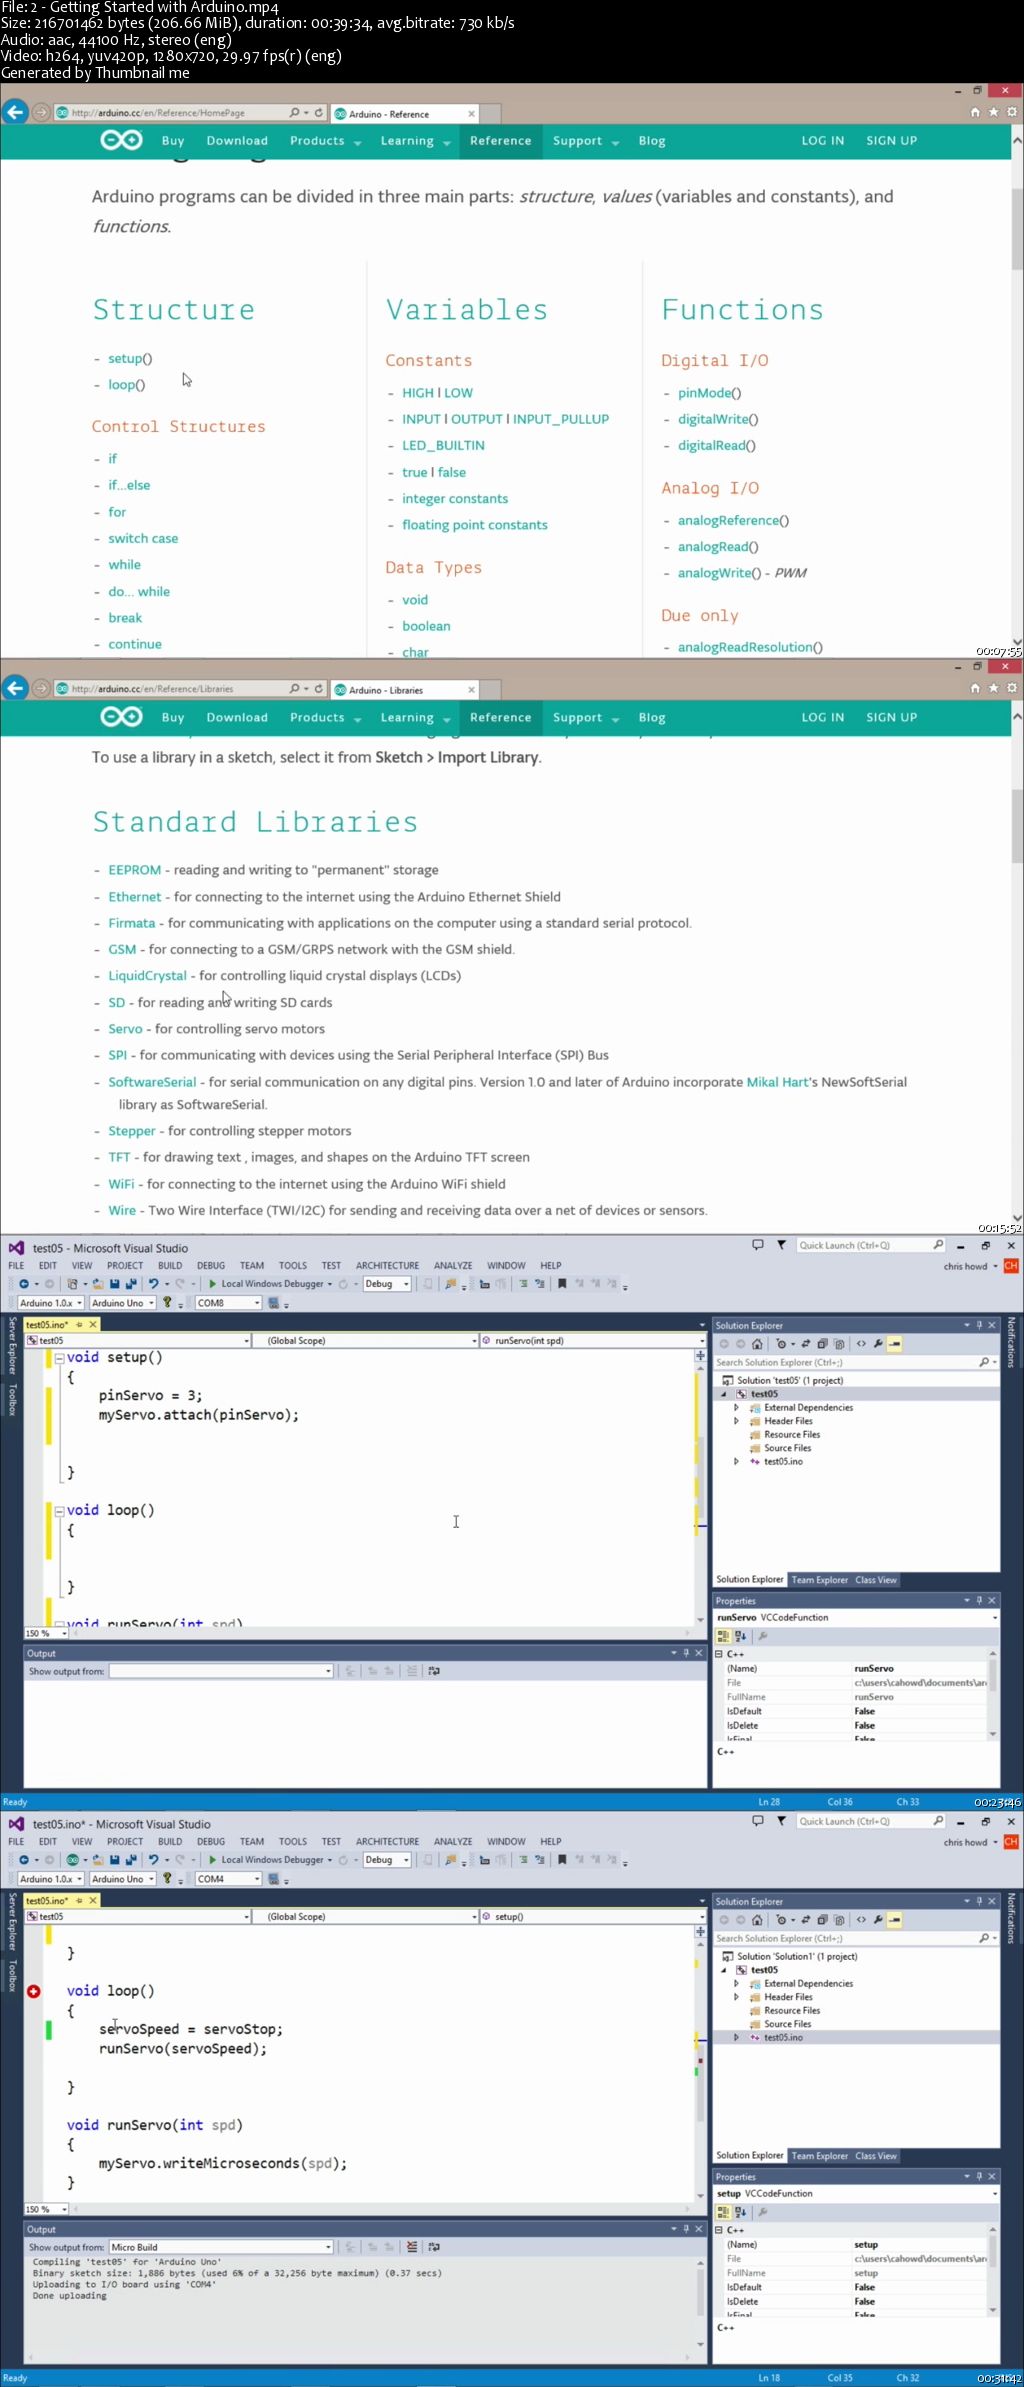Toggle word wrap in COM4 Output panel
Image resolution: width=1024 pixels, height=2387 pixels.
tap(434, 2247)
